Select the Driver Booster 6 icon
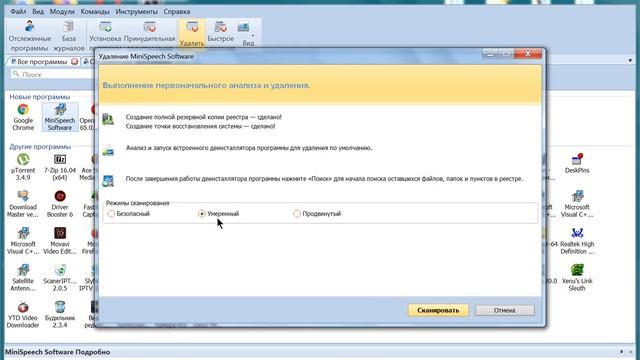 pos(60,204)
